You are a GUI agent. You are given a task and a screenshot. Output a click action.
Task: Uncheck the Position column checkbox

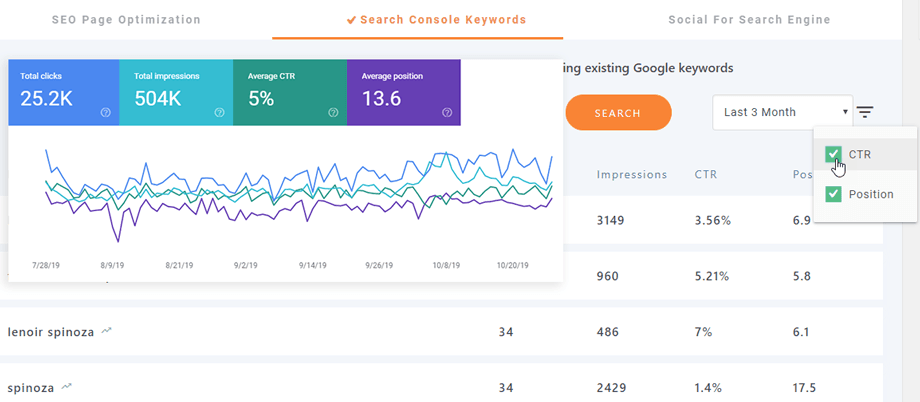pos(833,194)
